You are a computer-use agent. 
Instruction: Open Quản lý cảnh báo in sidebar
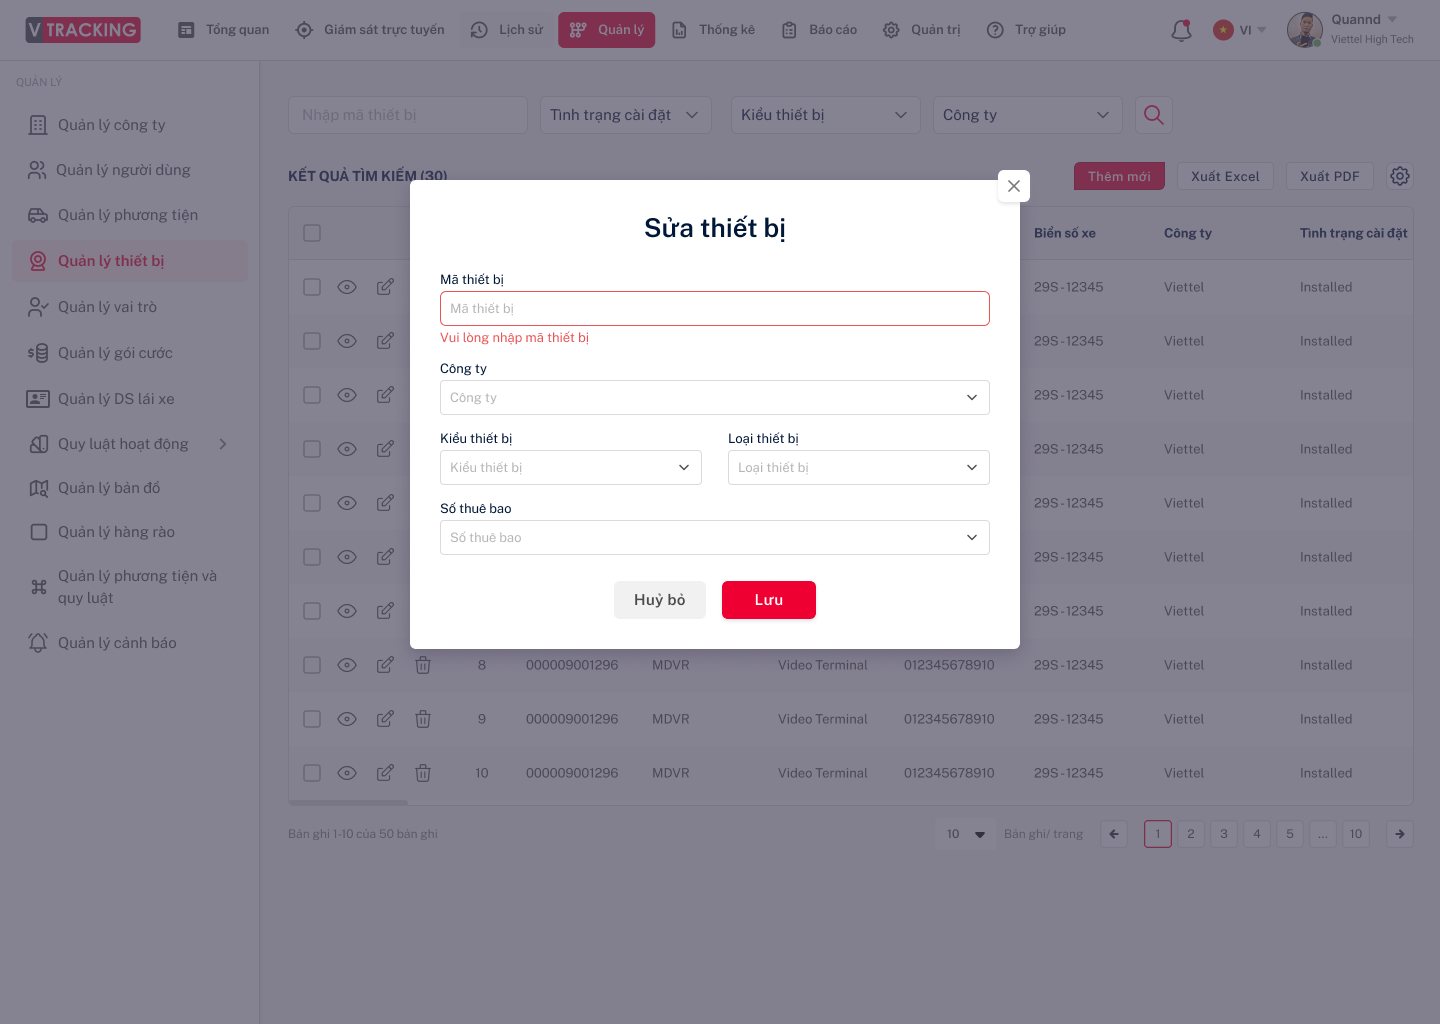(x=130, y=643)
